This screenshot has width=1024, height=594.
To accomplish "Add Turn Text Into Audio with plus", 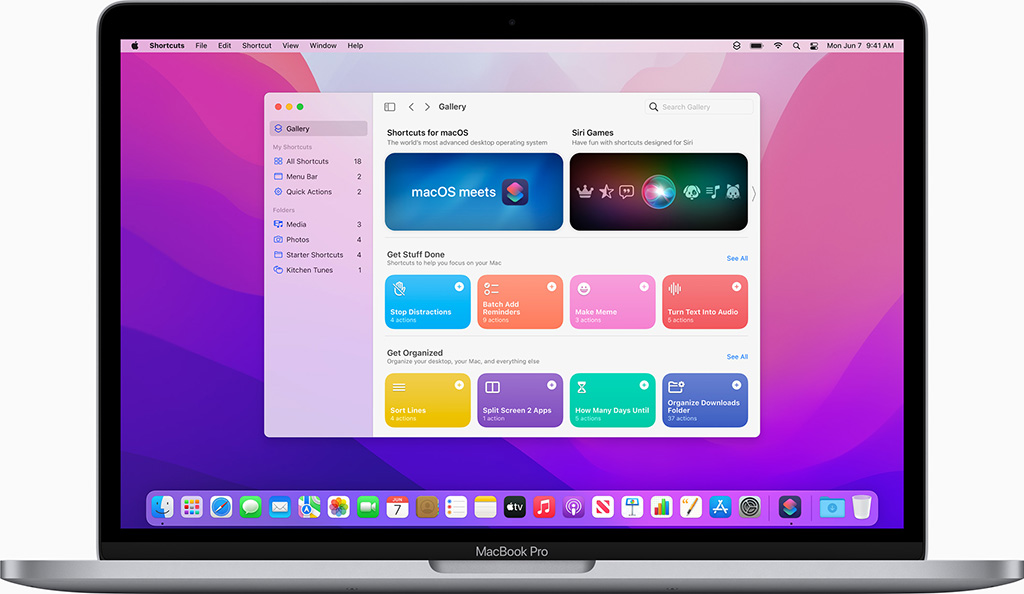I will (x=737, y=287).
